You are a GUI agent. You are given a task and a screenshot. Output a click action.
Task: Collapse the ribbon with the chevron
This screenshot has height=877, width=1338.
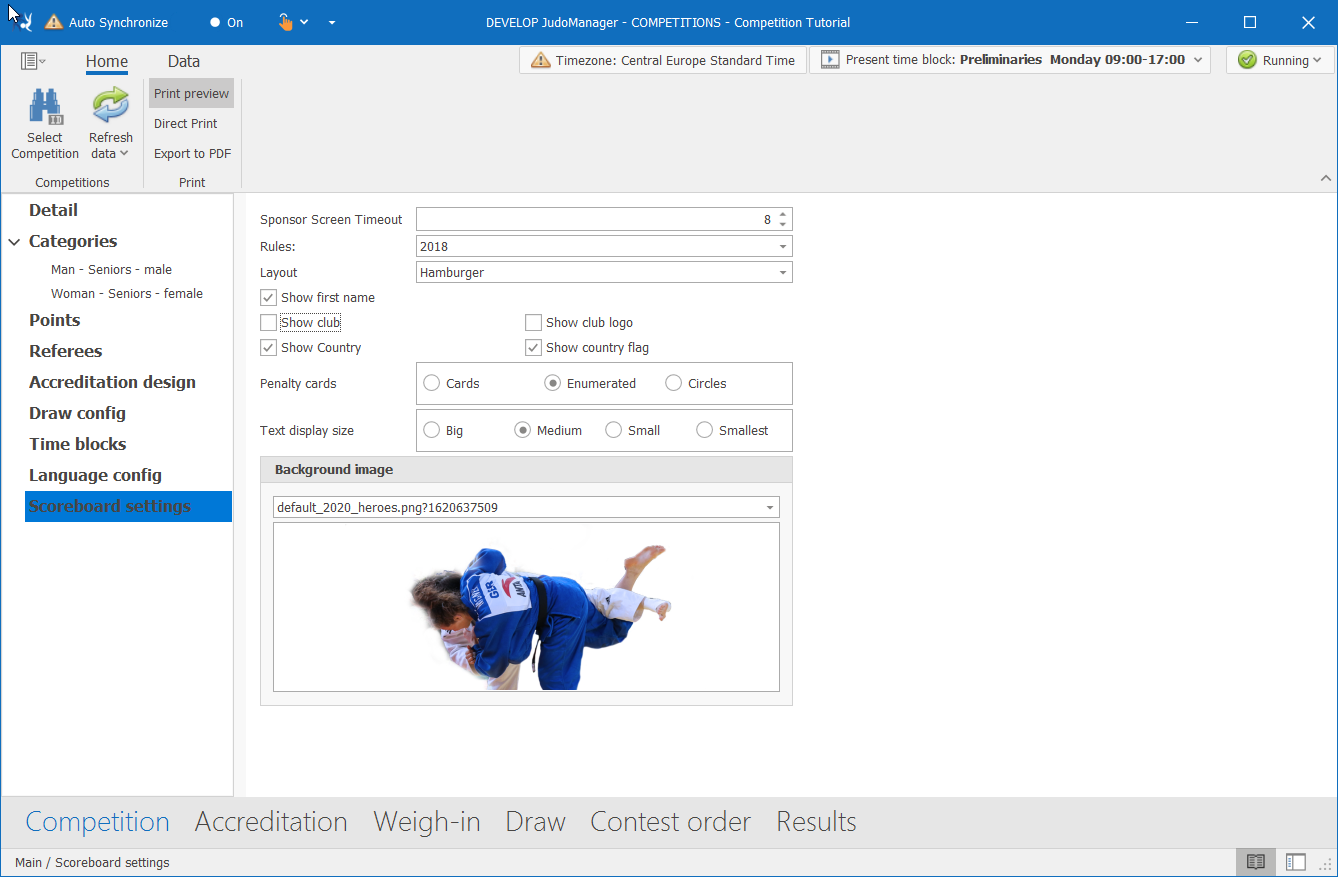[1326, 178]
